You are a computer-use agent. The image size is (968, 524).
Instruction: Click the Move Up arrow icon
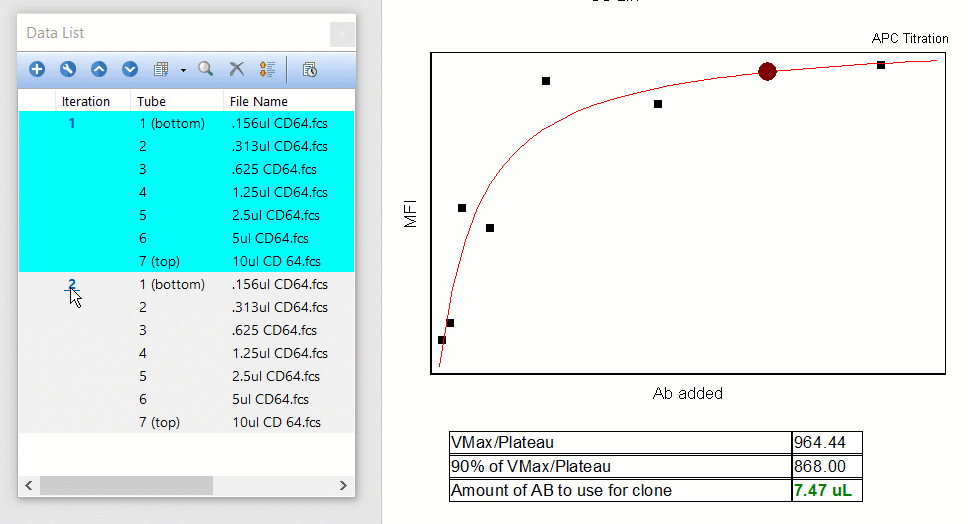pyautogui.click(x=99, y=69)
